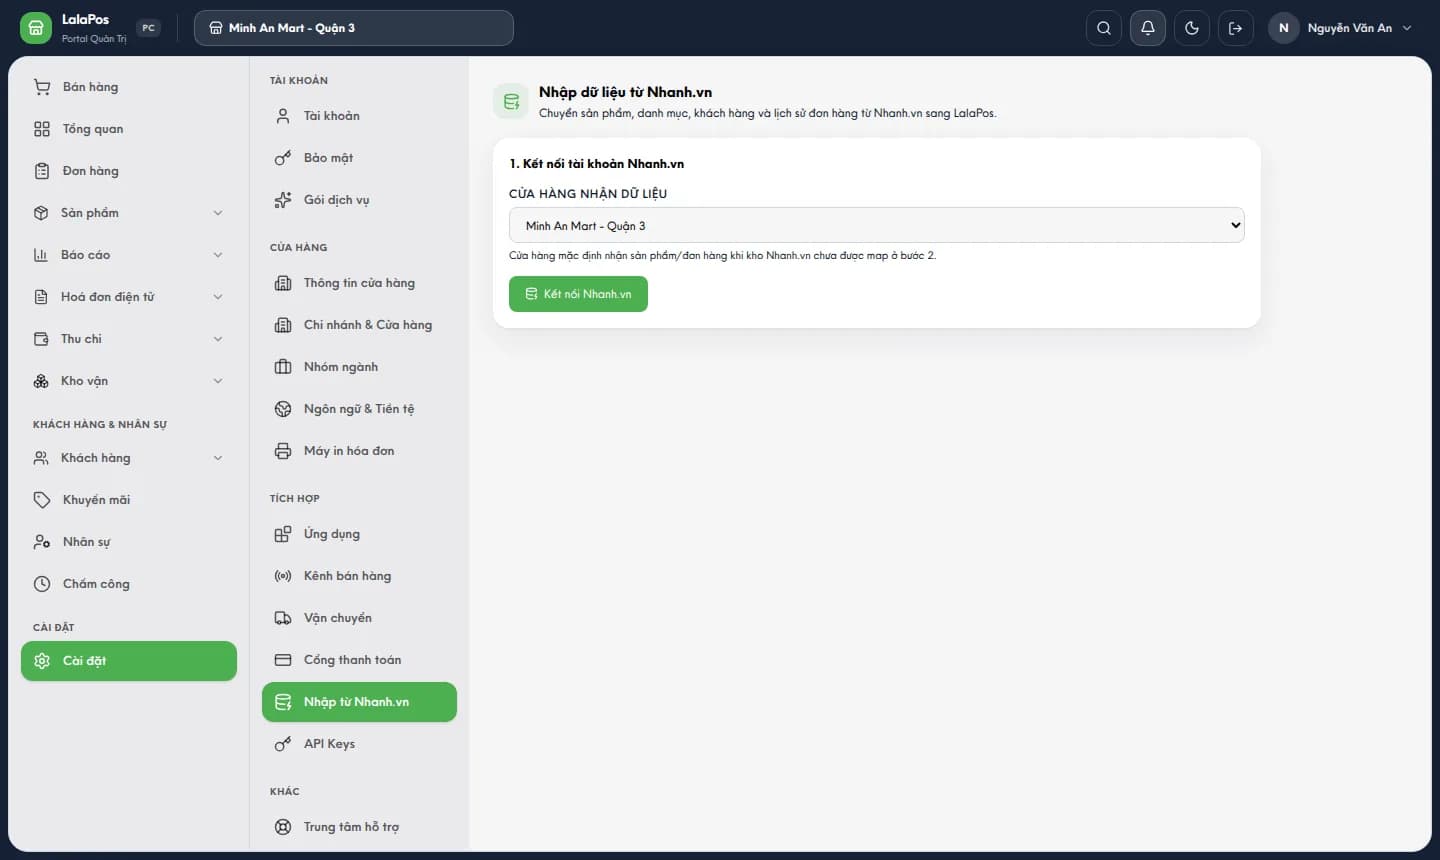Screen dimensions: 1440x860
Task: Click the Kênh bán hàng broadcast icon
Action: 283,576
